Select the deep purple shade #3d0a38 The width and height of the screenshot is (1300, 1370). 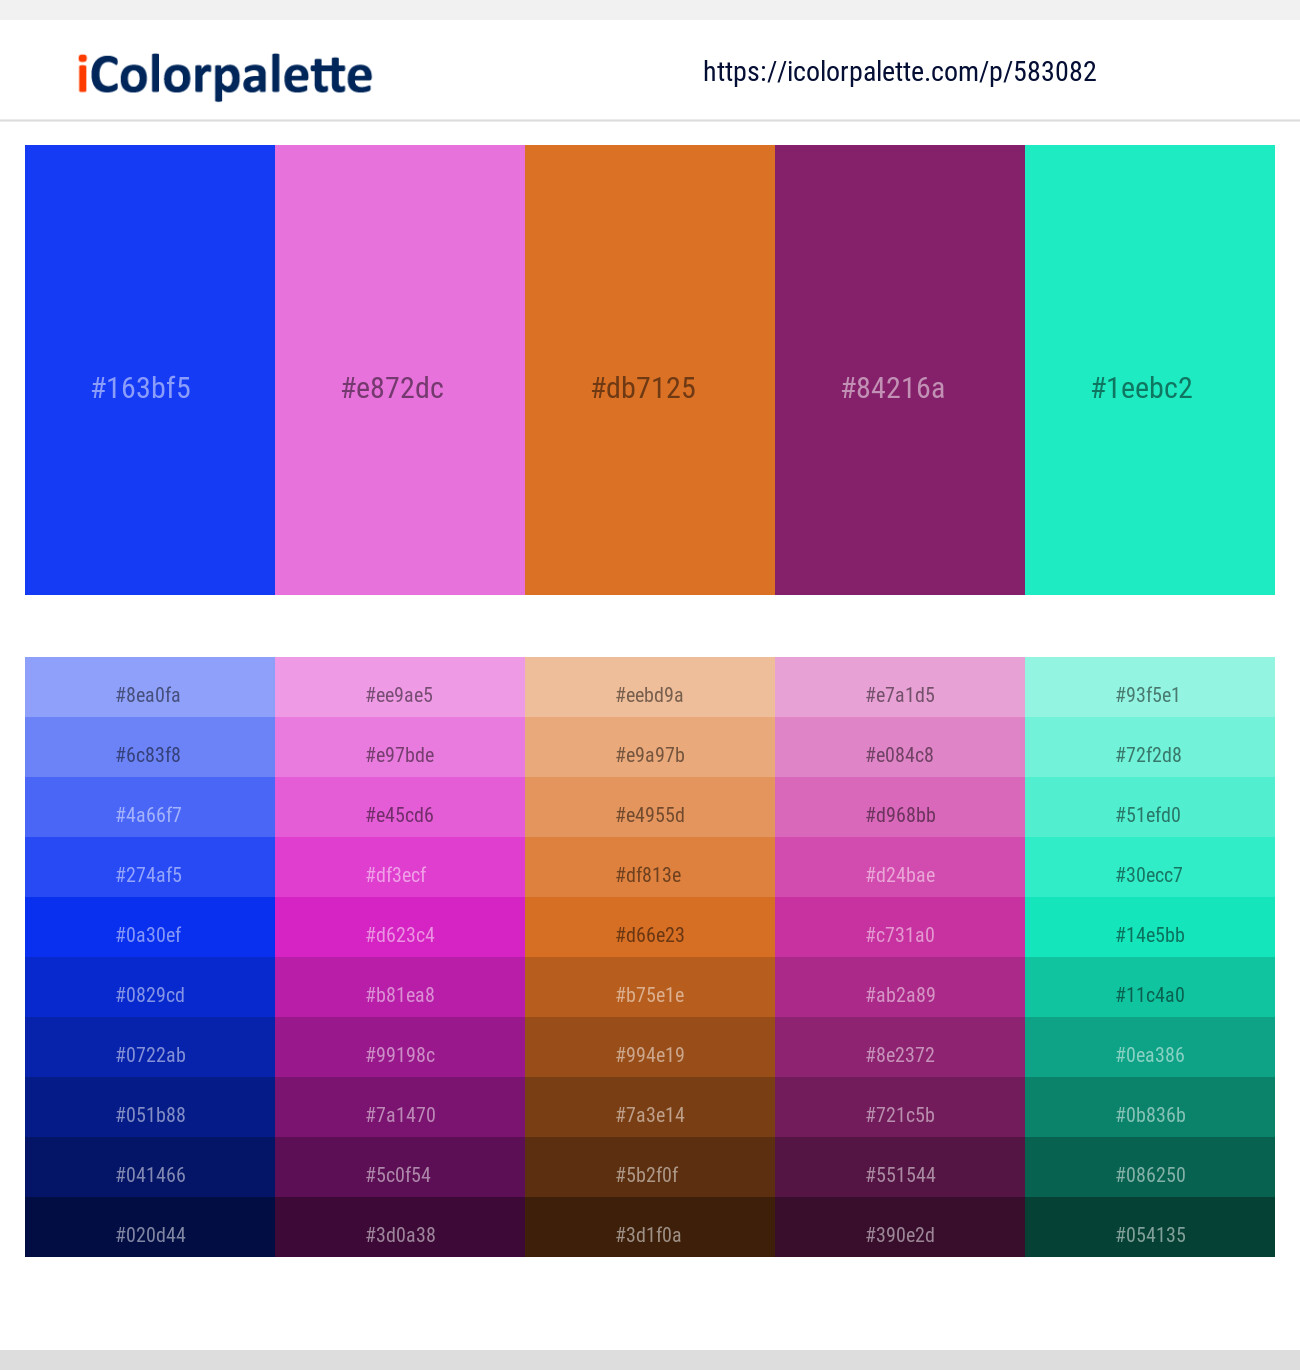point(400,1234)
